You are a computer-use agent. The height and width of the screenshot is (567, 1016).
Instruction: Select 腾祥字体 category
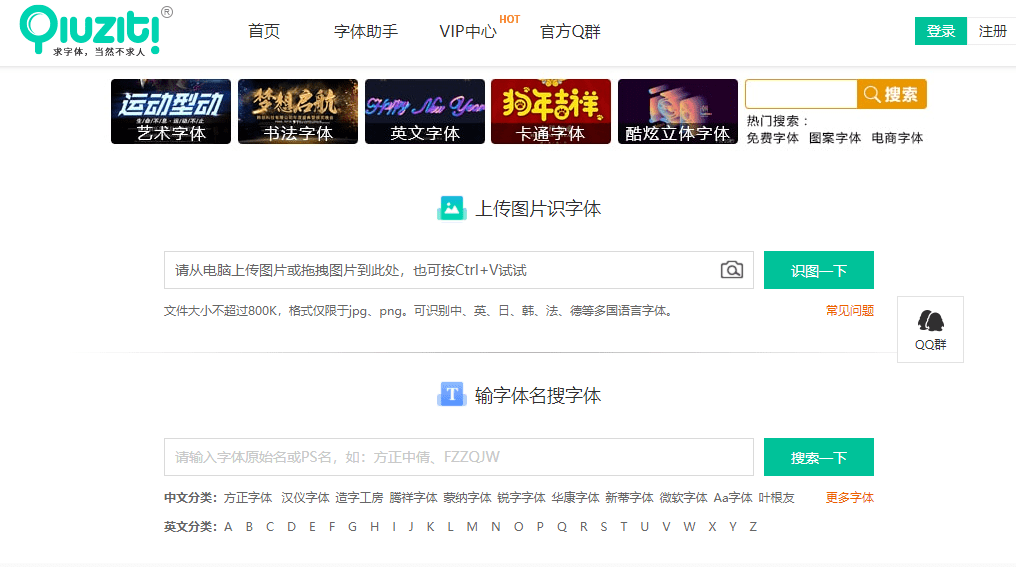413,498
